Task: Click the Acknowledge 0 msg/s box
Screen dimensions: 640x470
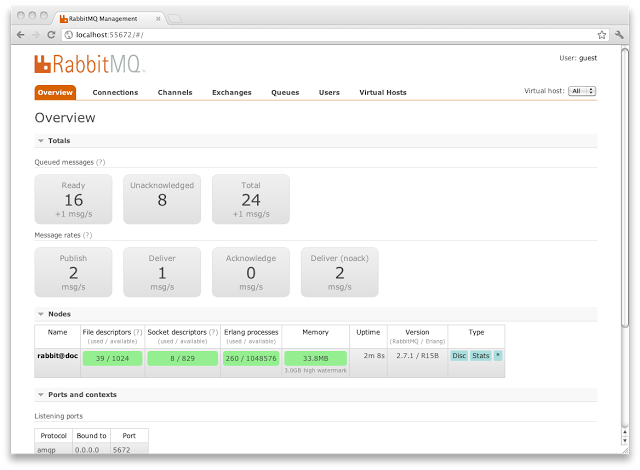Action: [x=251, y=272]
